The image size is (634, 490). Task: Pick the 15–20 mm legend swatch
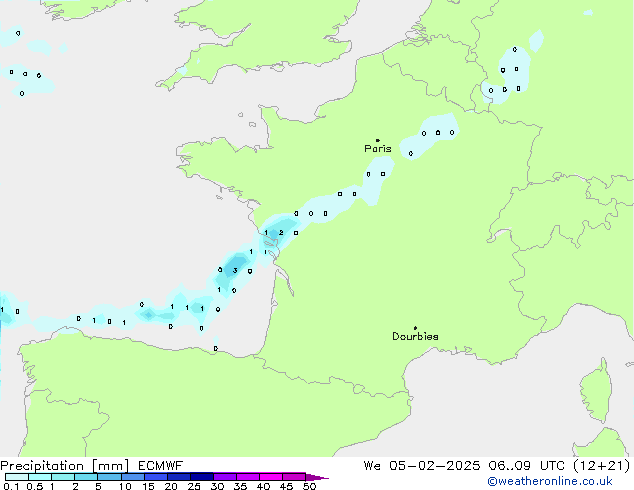pyautogui.click(x=155, y=477)
